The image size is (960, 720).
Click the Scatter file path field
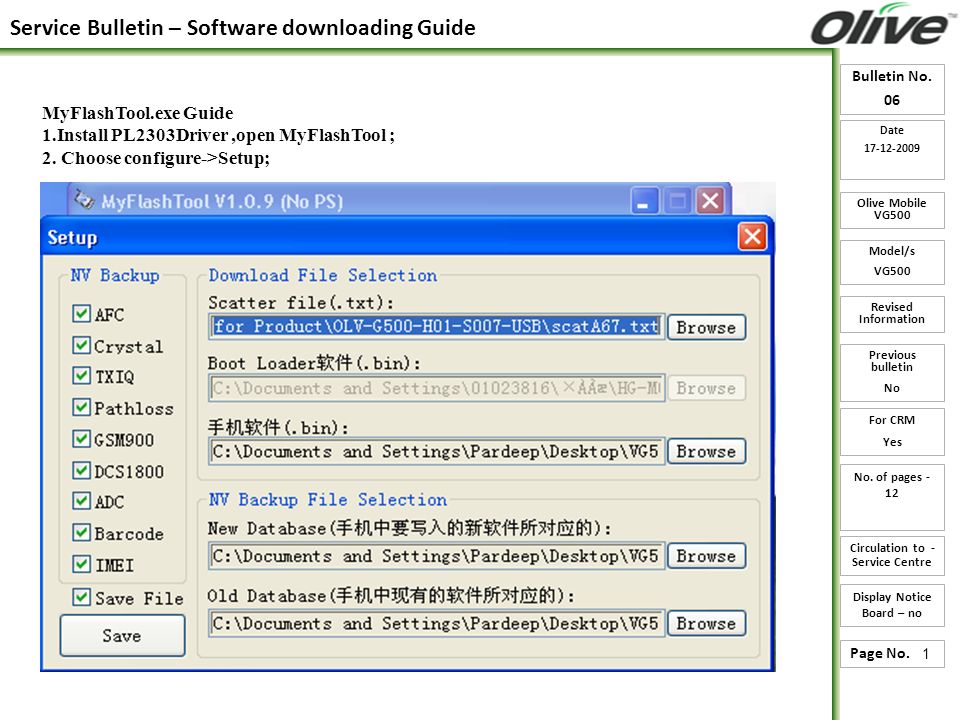437,326
